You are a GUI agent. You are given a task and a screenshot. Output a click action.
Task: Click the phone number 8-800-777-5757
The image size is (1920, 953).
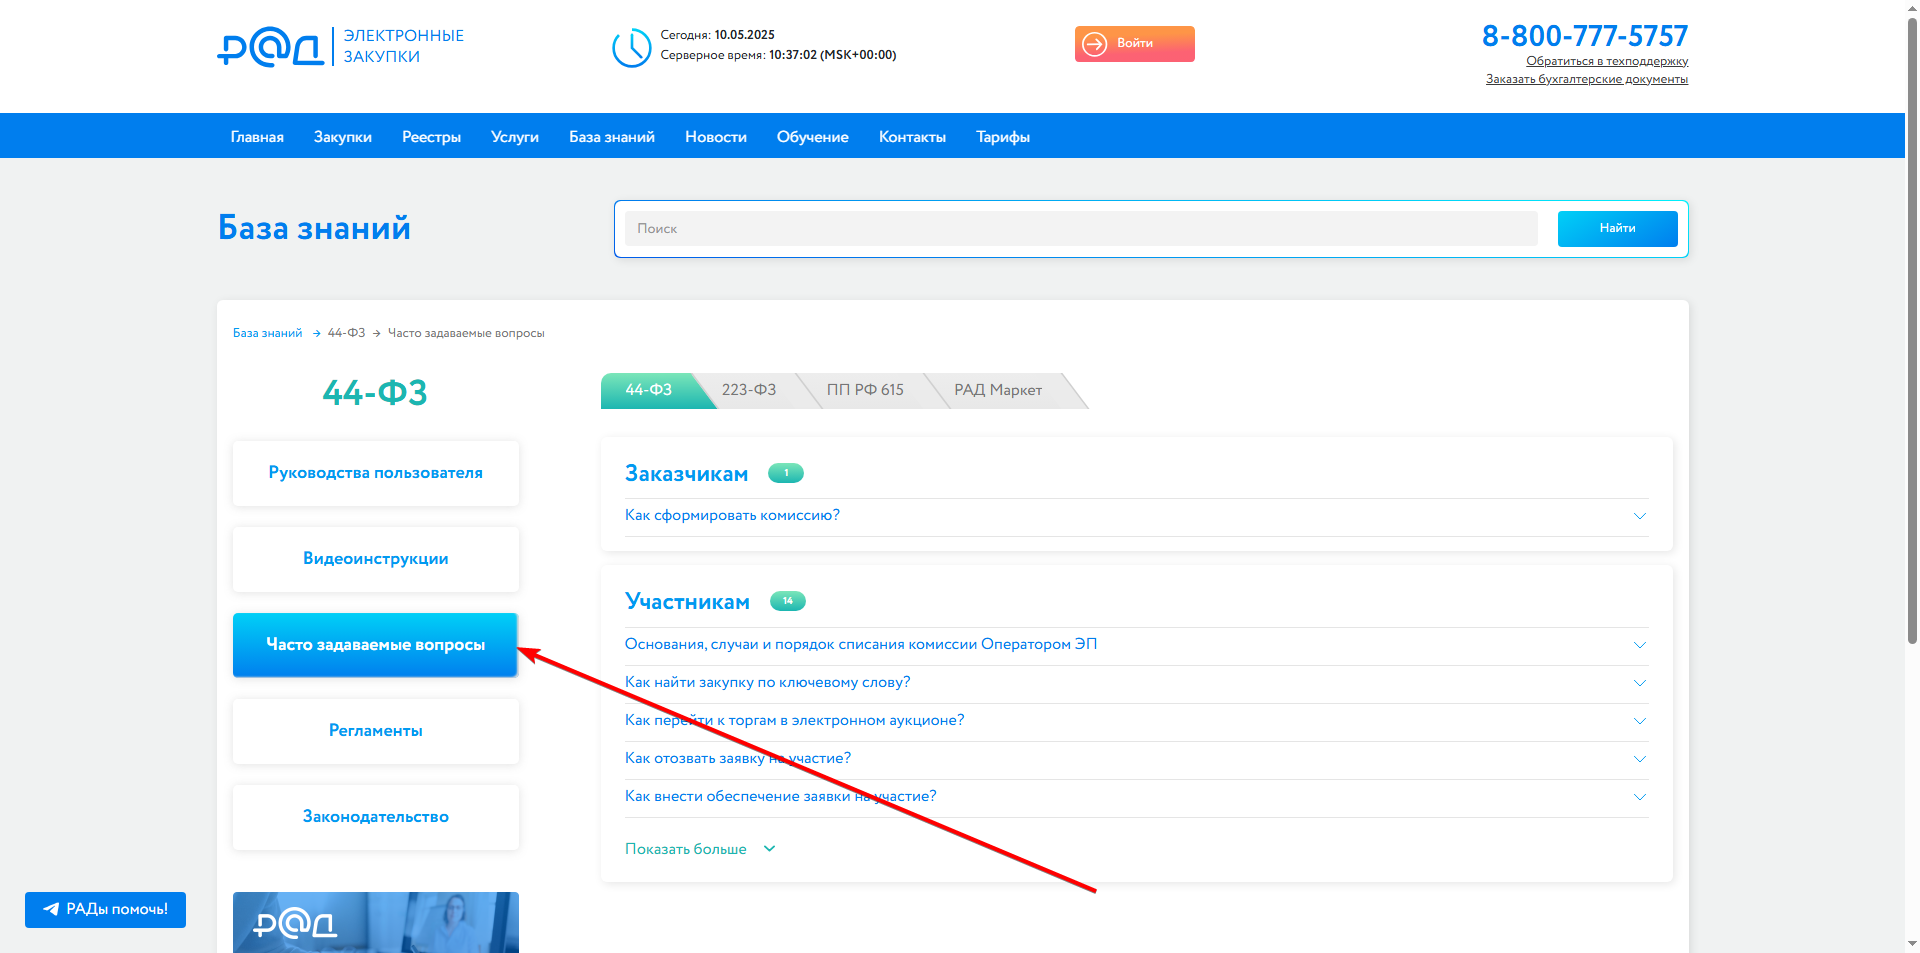coord(1585,36)
